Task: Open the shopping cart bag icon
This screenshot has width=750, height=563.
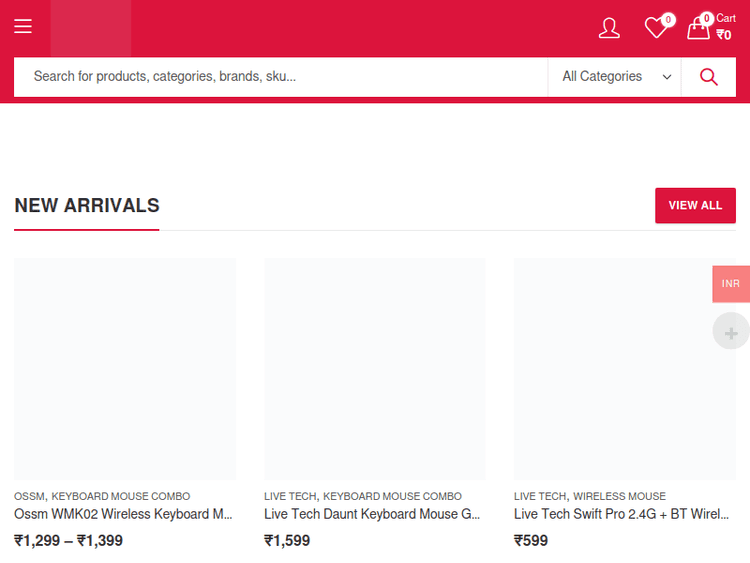Action: (698, 28)
